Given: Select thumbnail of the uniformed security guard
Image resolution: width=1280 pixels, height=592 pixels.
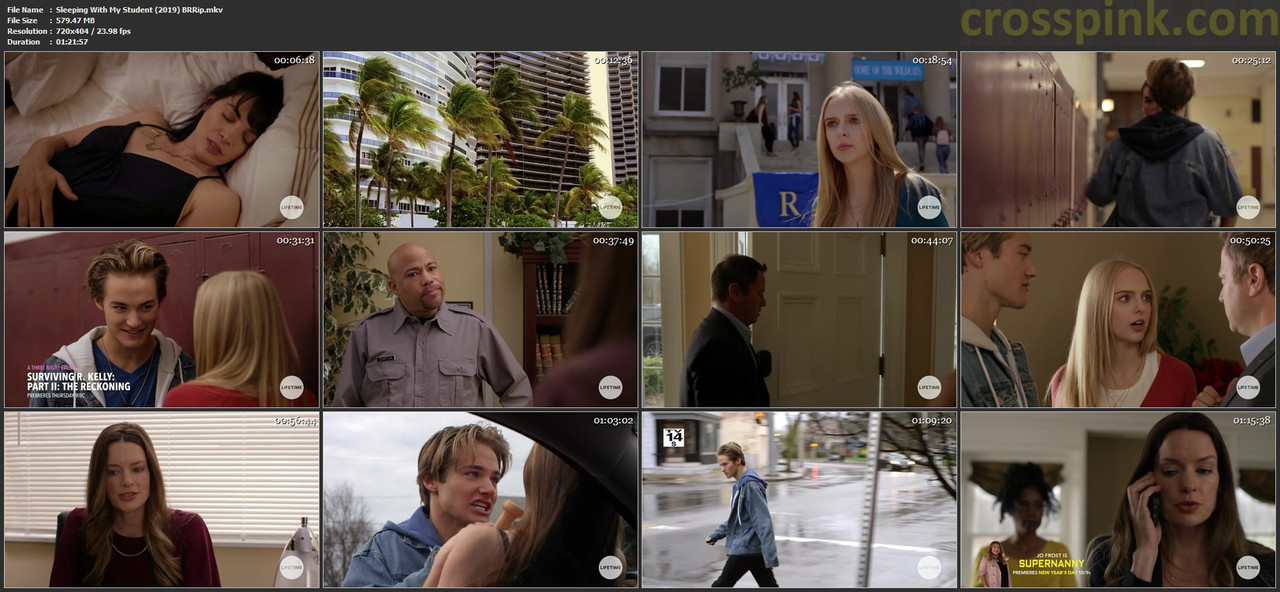Looking at the screenshot, I should [480, 319].
